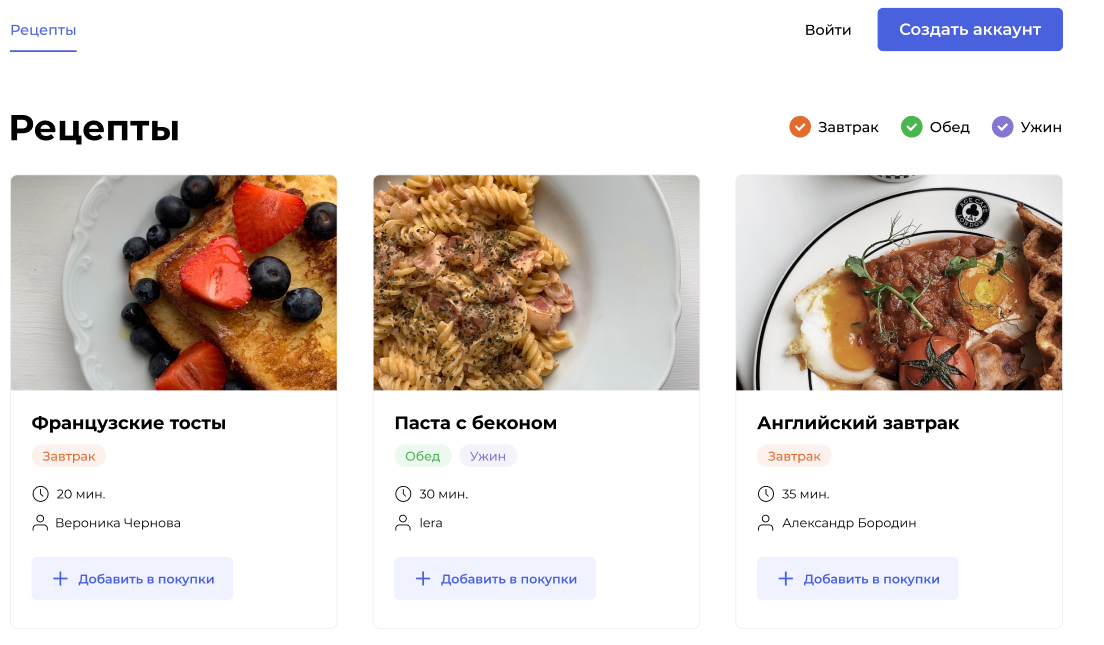Click person icon next to Александр Бородин
1104x645 pixels.
tap(766, 523)
